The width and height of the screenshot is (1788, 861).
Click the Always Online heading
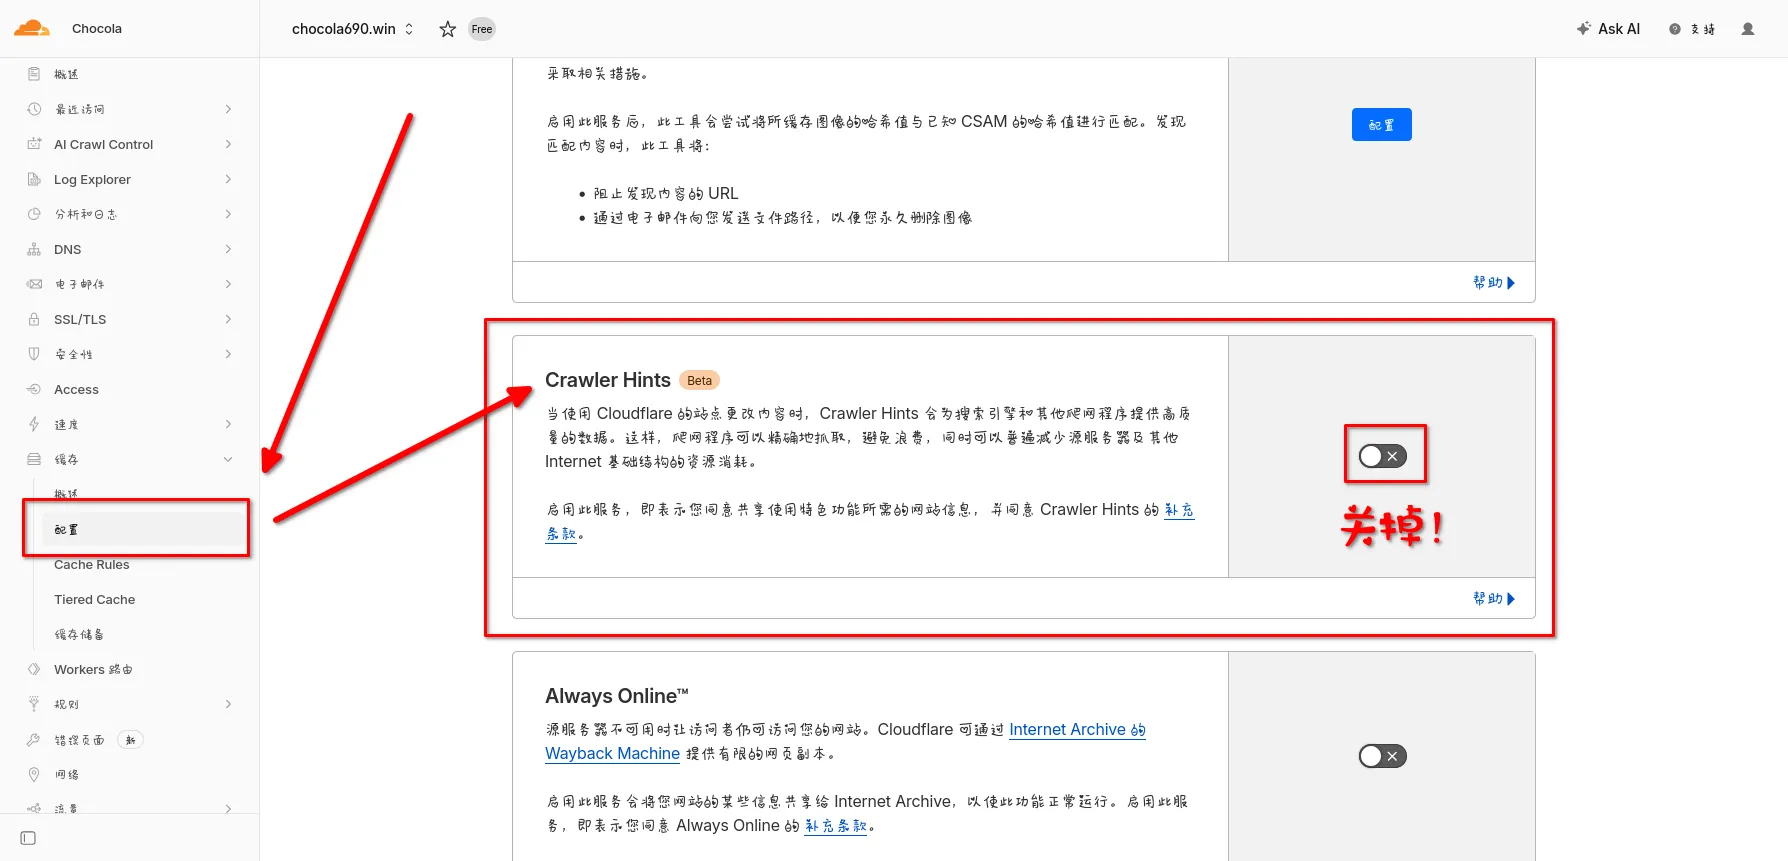pyautogui.click(x=617, y=696)
